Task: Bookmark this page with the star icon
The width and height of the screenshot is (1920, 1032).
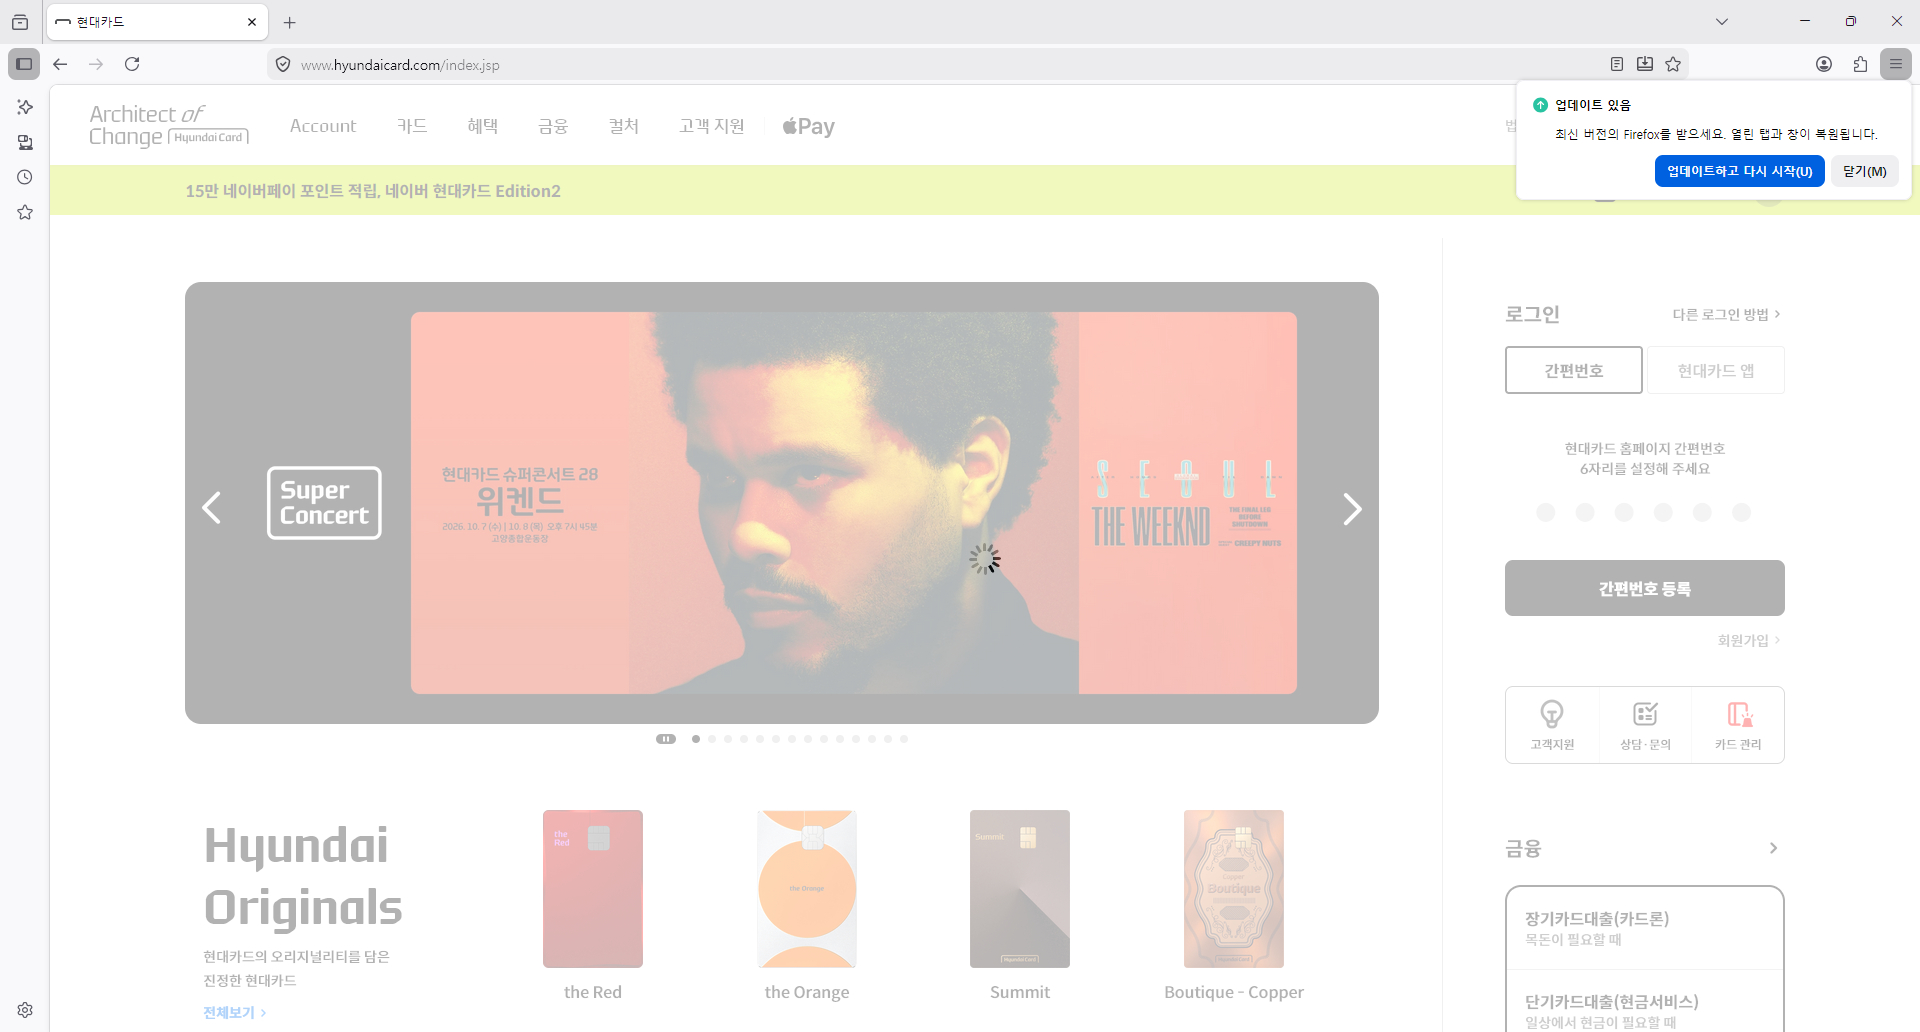Action: point(1673,64)
